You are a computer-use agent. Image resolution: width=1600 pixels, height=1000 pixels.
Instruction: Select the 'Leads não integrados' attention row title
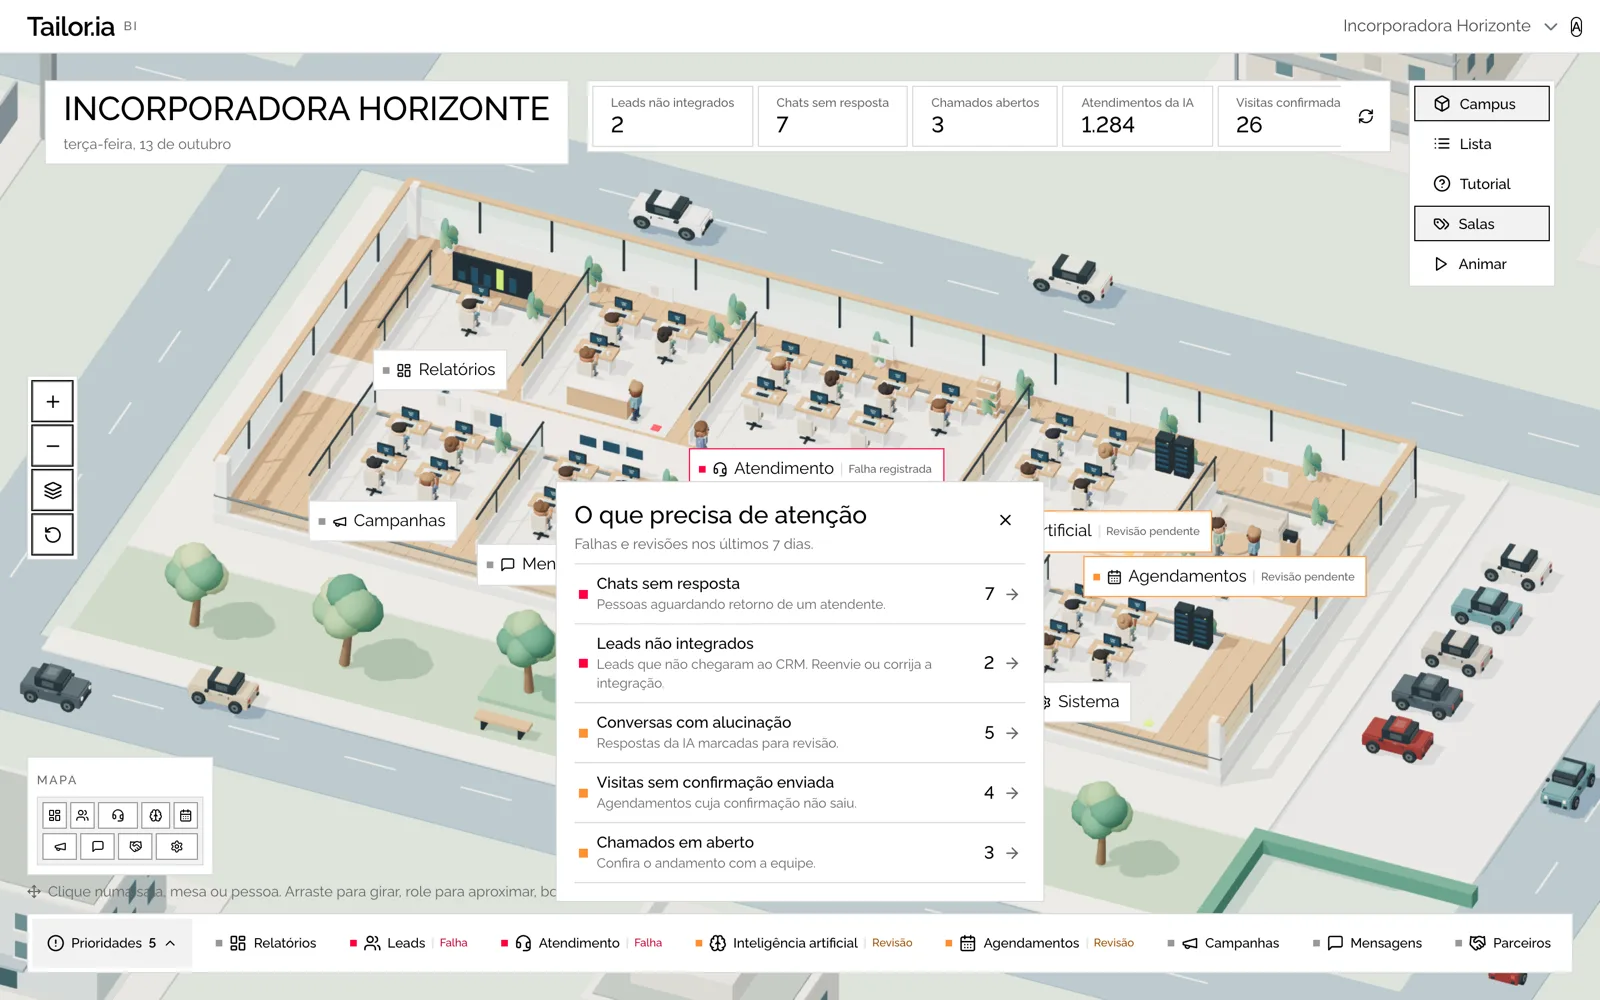(x=675, y=644)
